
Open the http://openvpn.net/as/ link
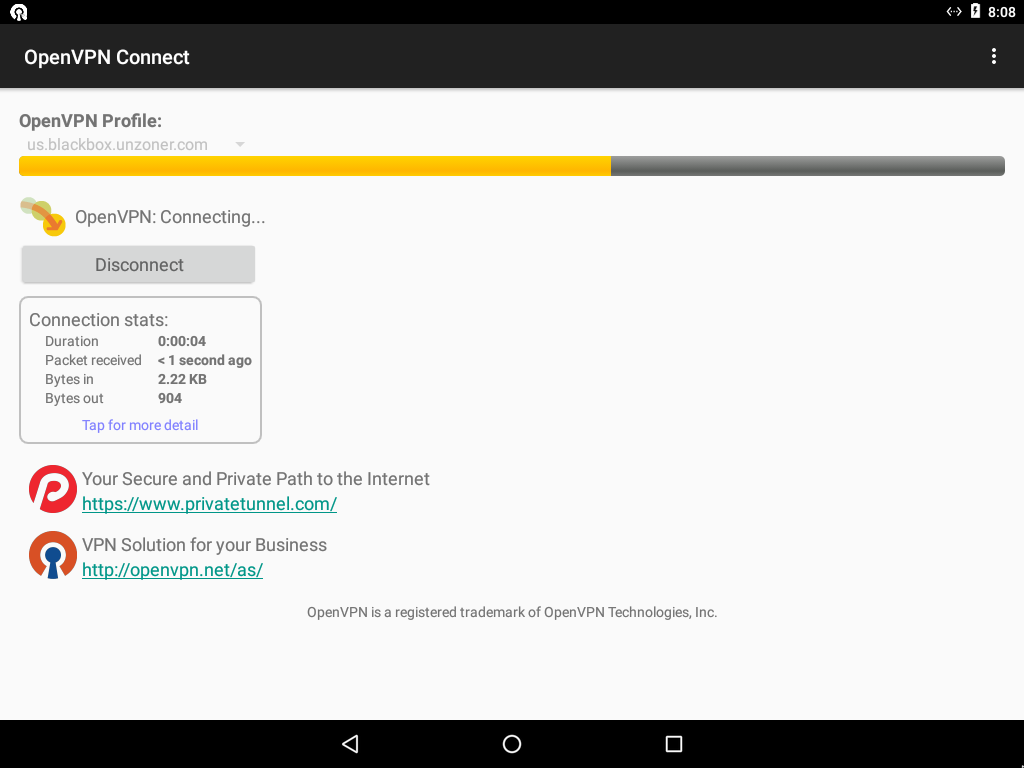[x=172, y=569]
